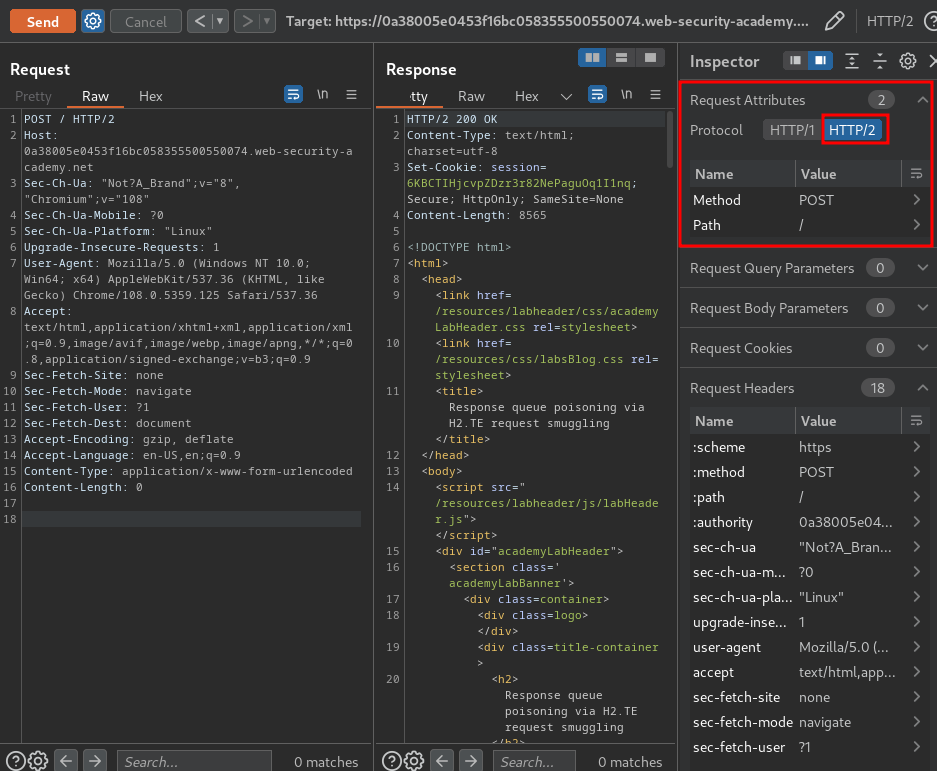Open the forward-history dropdown arrow
This screenshot has height=771, width=937.
tap(267, 22)
